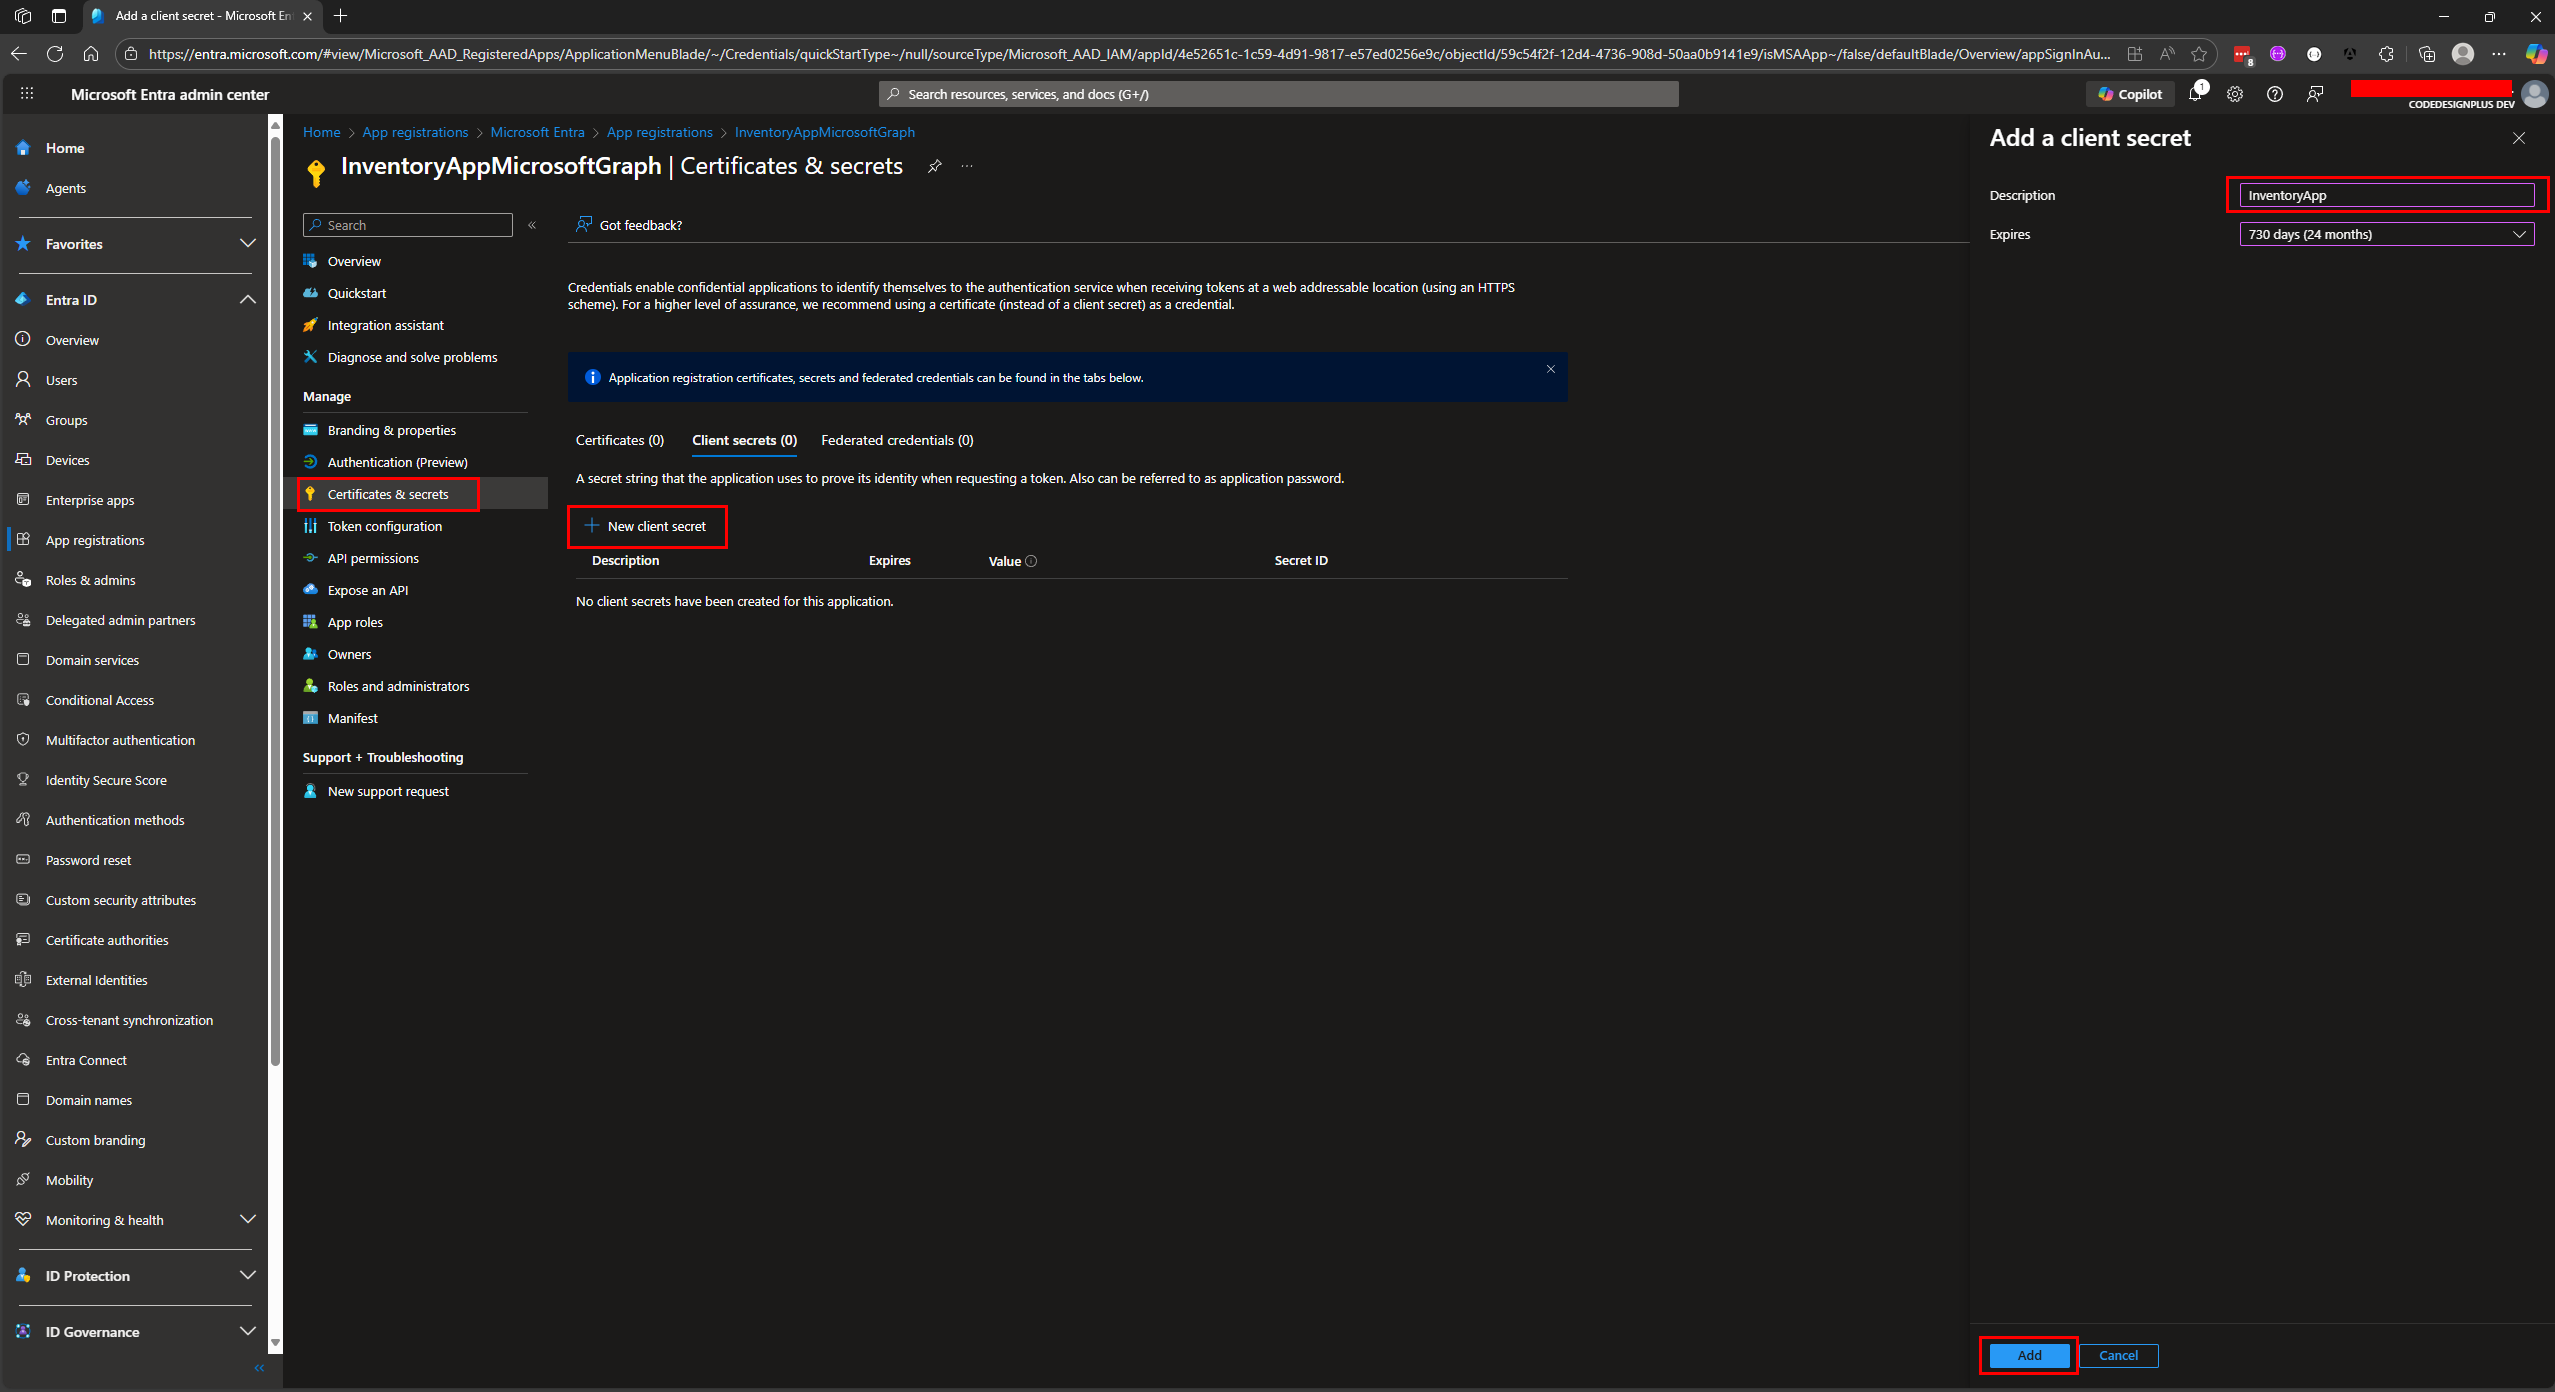Image resolution: width=2555 pixels, height=1392 pixels.
Task: Open Password reset in left navigation
Action: point(88,860)
